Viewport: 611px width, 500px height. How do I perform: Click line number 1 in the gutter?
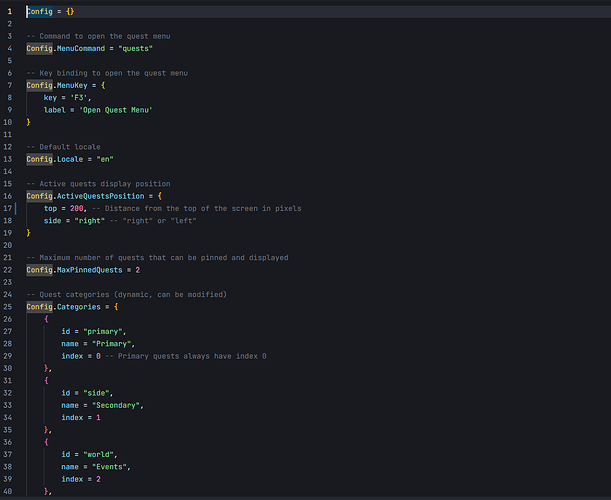click(10, 12)
